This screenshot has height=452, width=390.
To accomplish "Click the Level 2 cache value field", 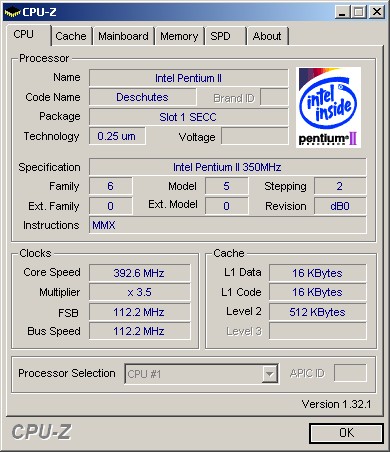I will tap(318, 312).
